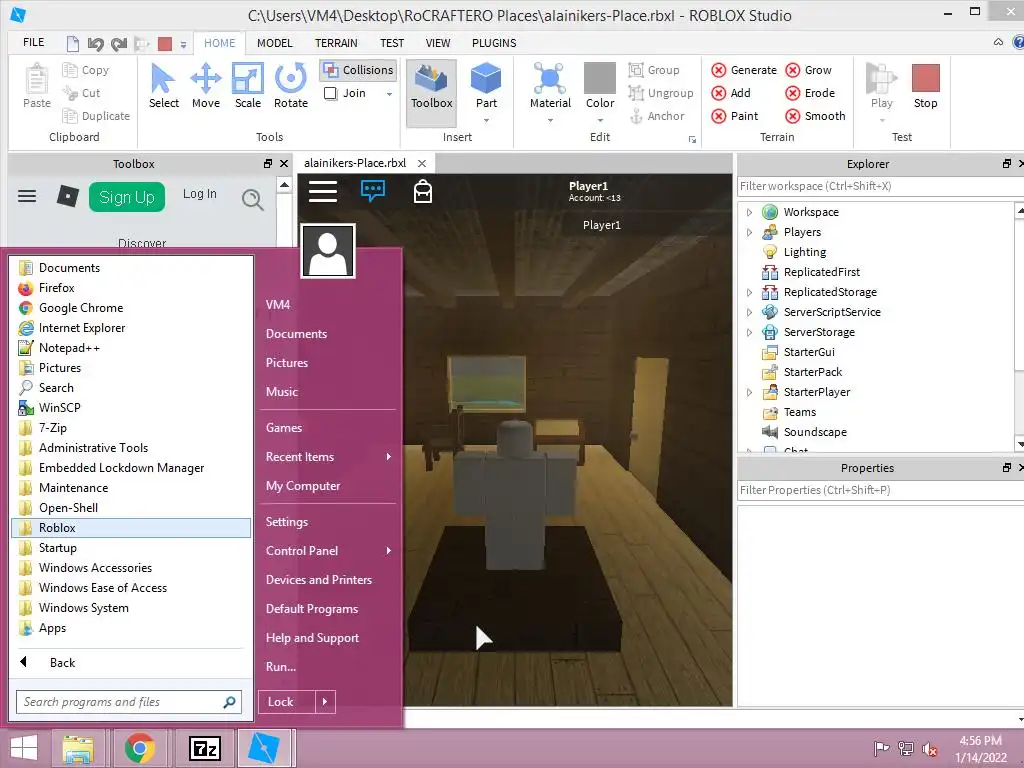
Task: Click the Generate terrain tool
Action: click(744, 70)
